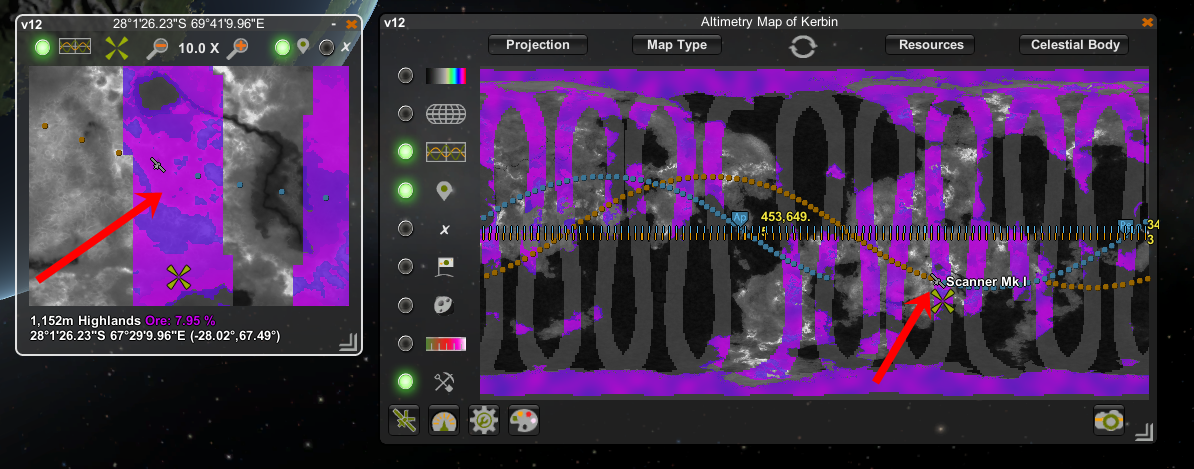The image size is (1194, 469).
Task: Click the zoom map's corner resize handle
Action: (348, 344)
